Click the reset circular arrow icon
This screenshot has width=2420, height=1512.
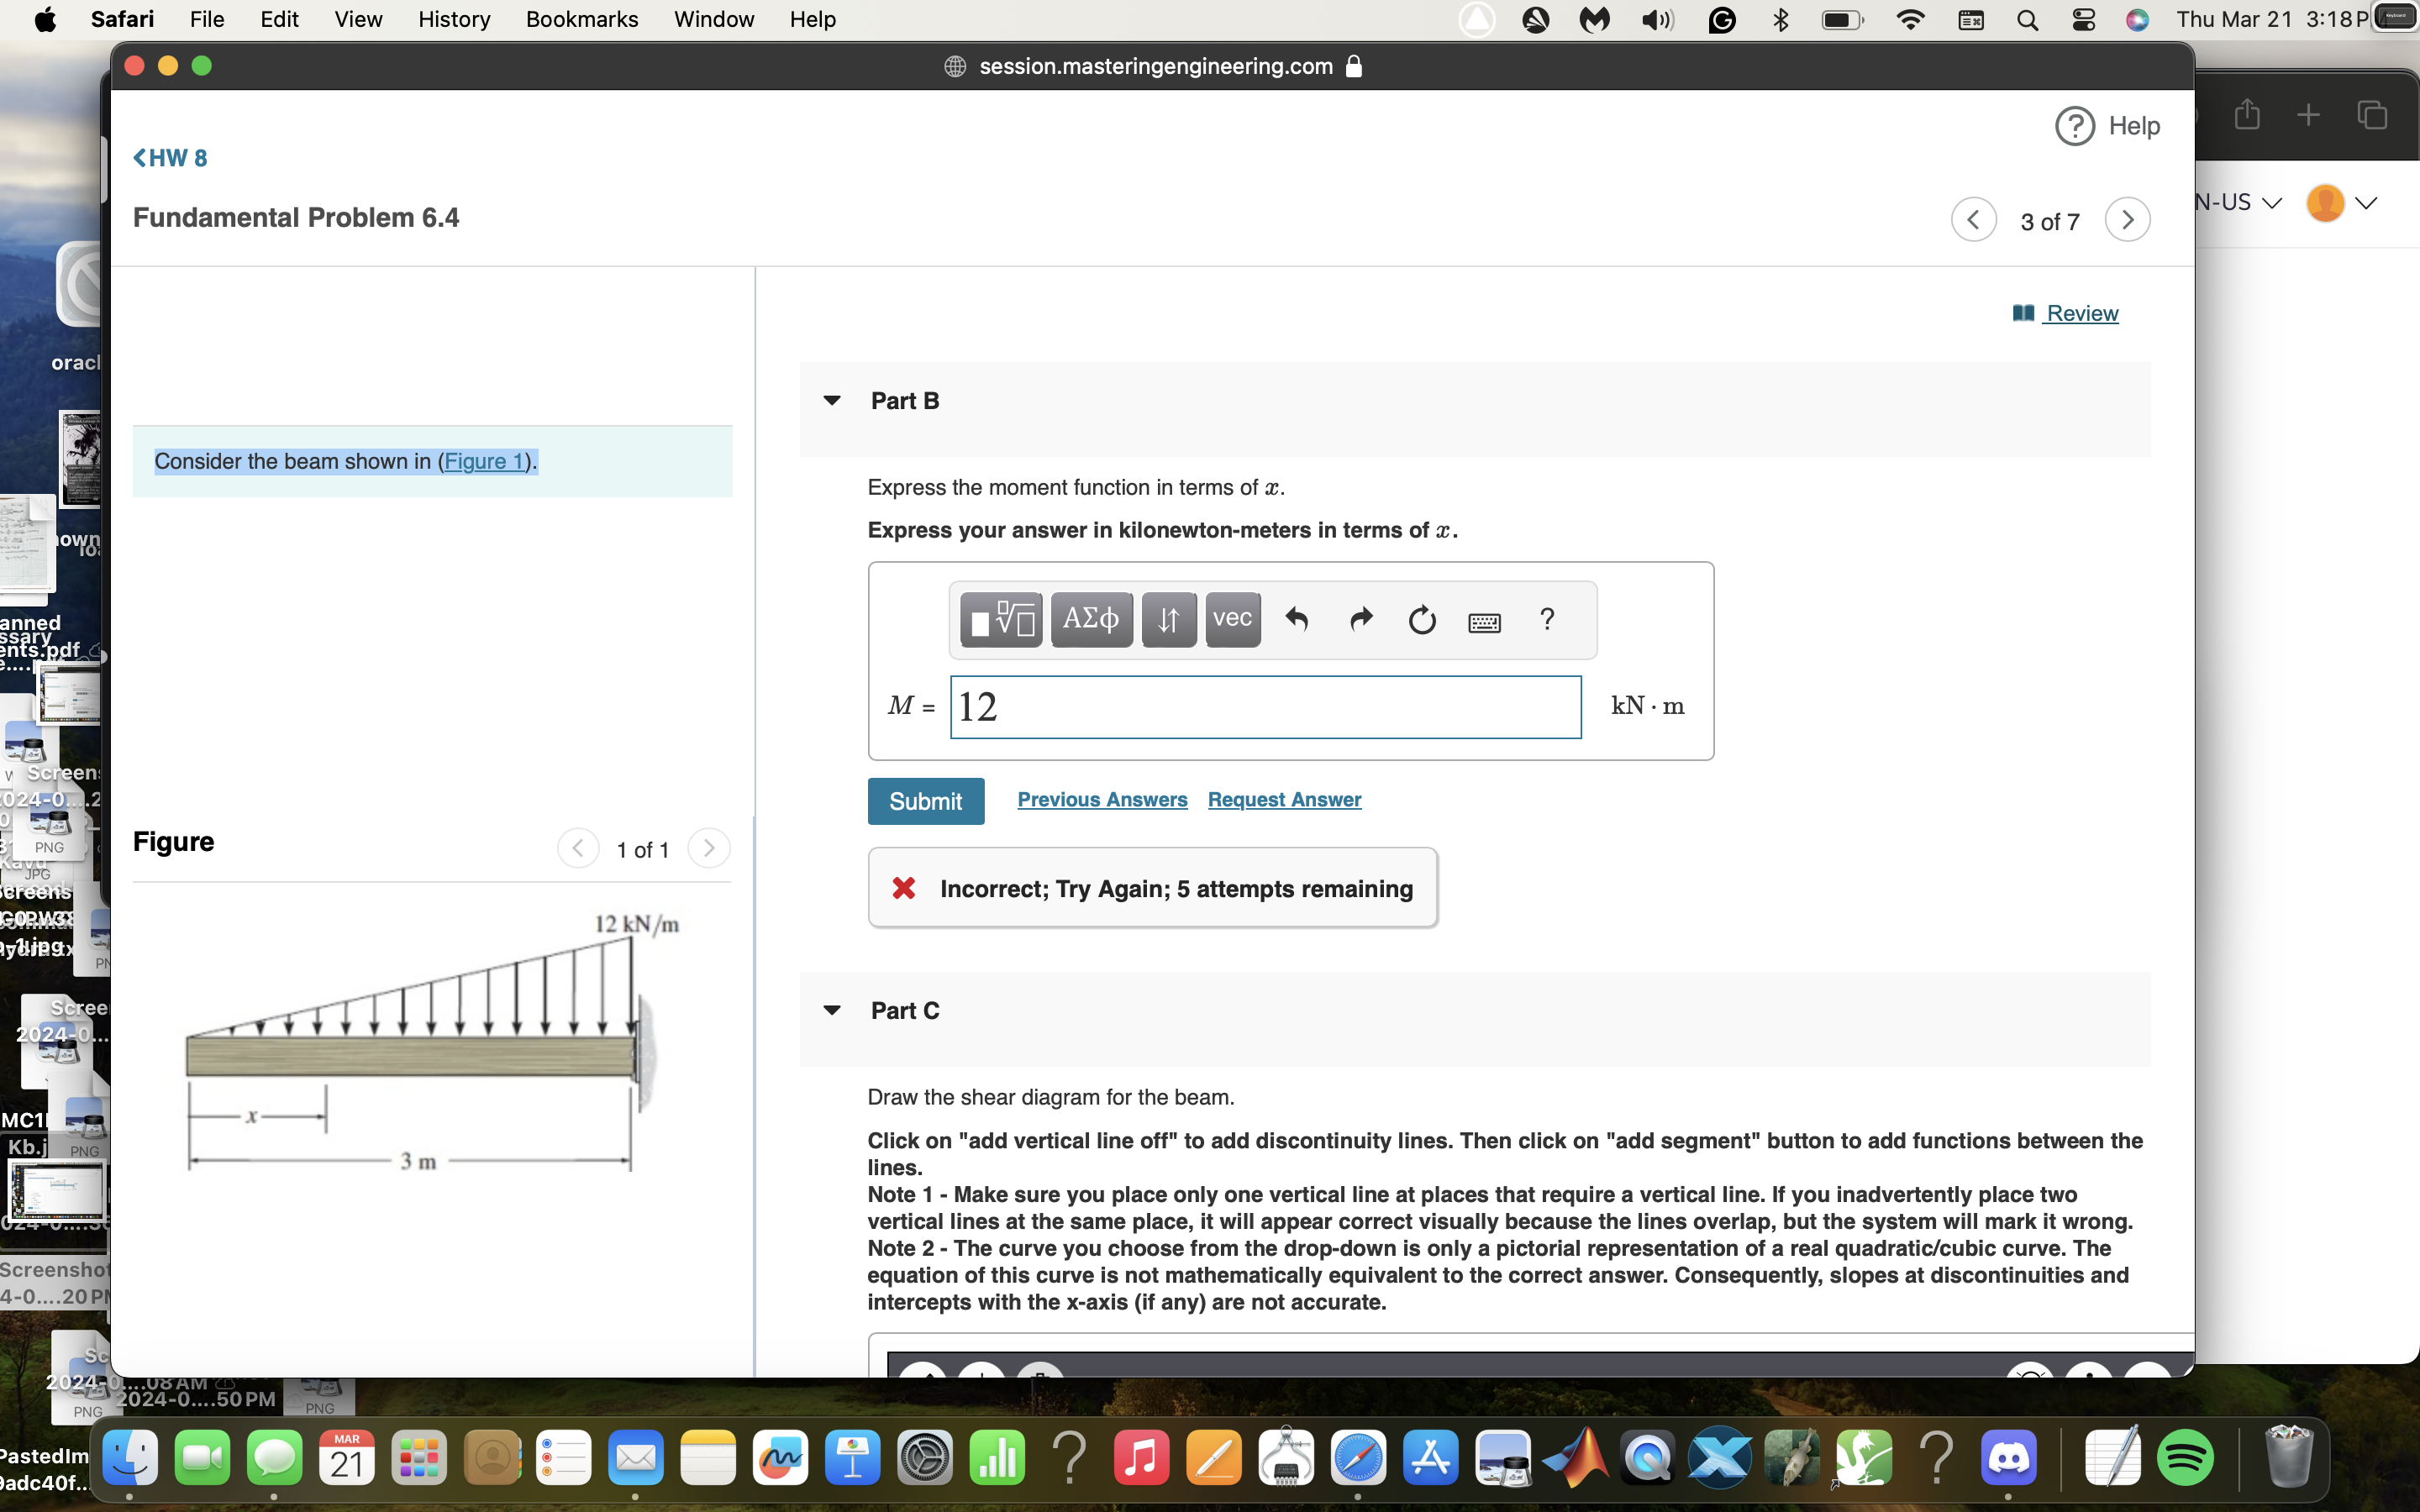pyautogui.click(x=1421, y=621)
